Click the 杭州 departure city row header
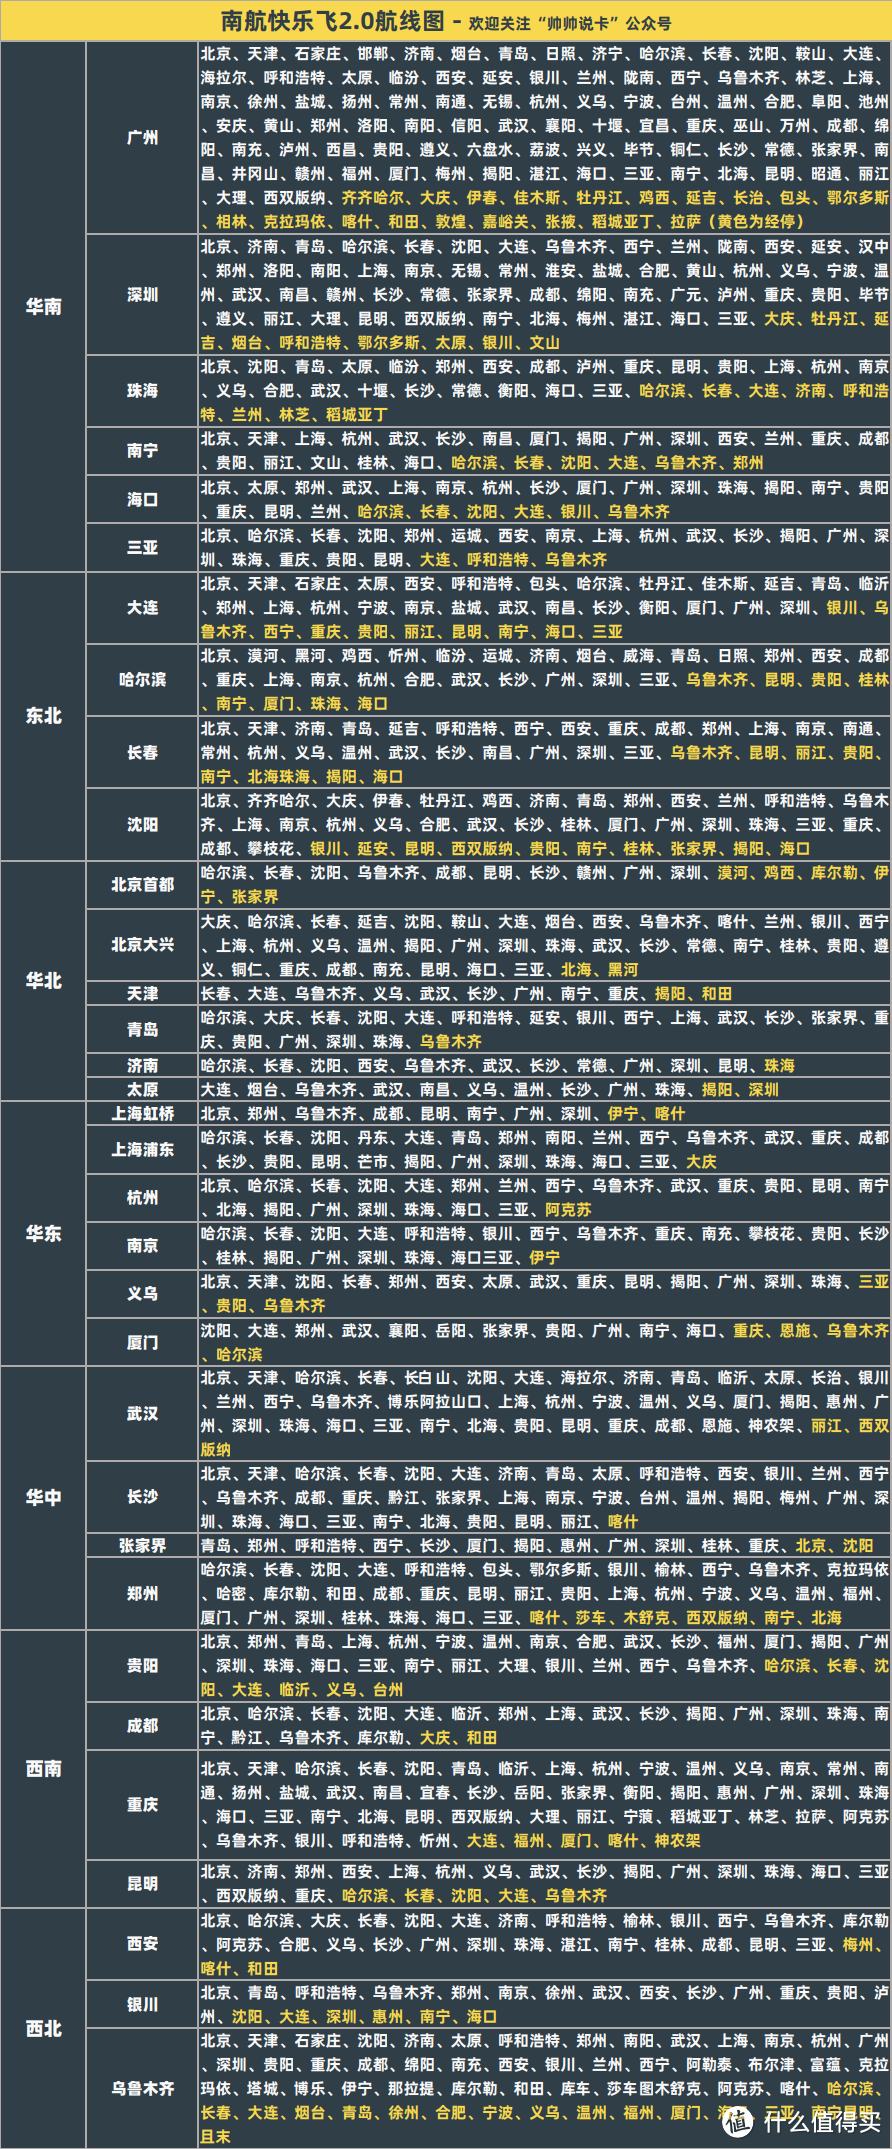 point(143,1198)
